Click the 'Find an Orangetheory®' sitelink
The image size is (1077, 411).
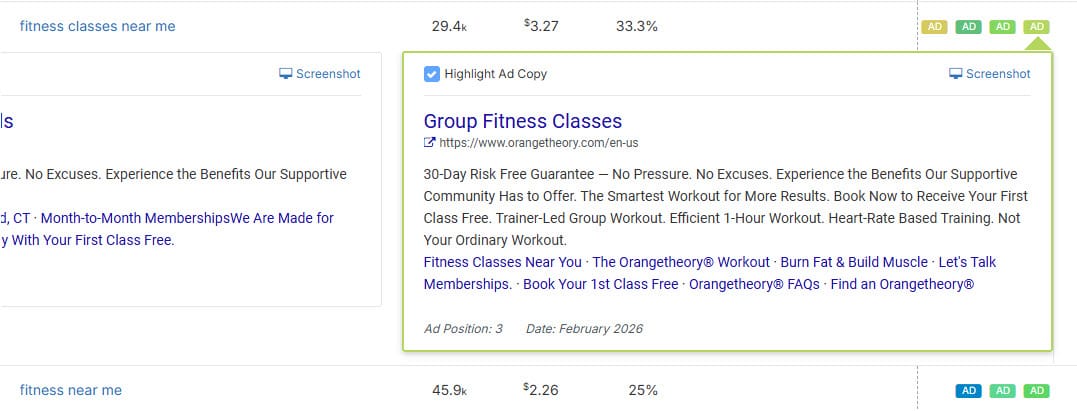pos(902,284)
